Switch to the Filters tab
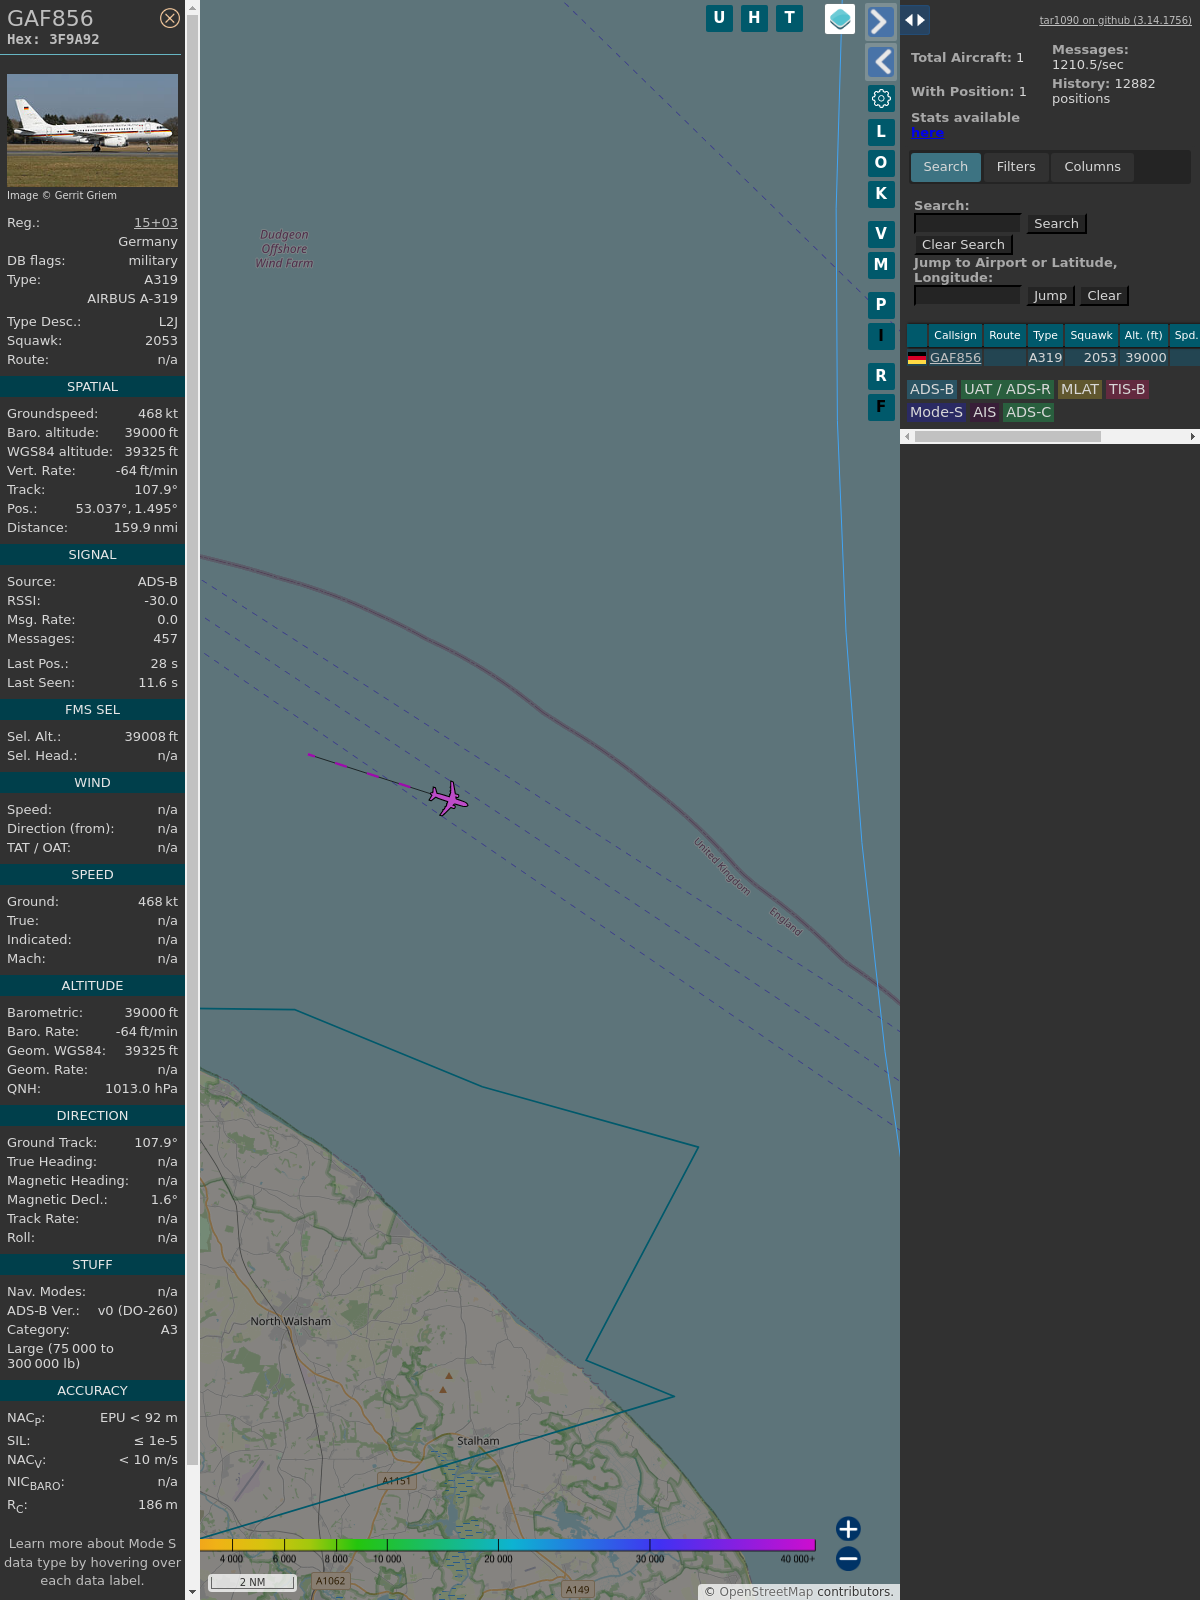1200x1600 pixels. tap(1016, 167)
